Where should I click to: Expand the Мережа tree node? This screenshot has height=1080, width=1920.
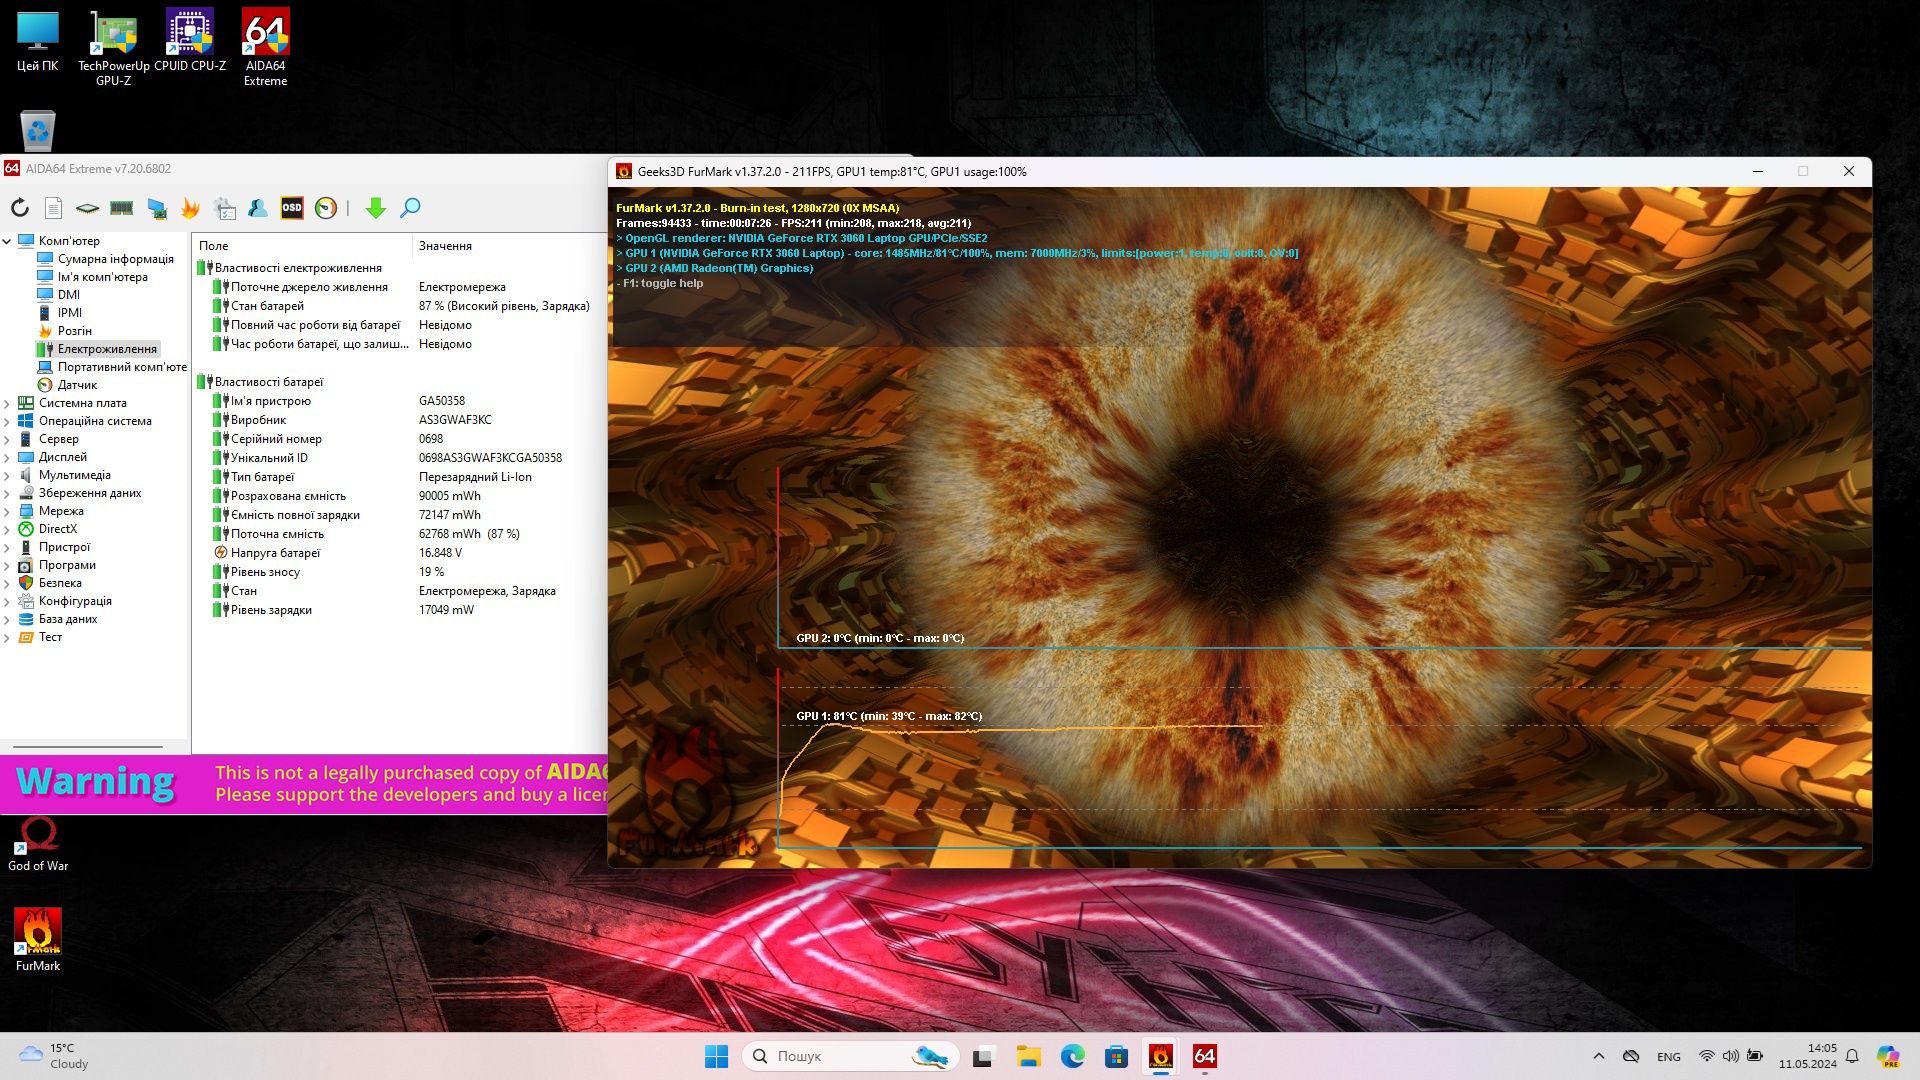pyautogui.click(x=7, y=511)
